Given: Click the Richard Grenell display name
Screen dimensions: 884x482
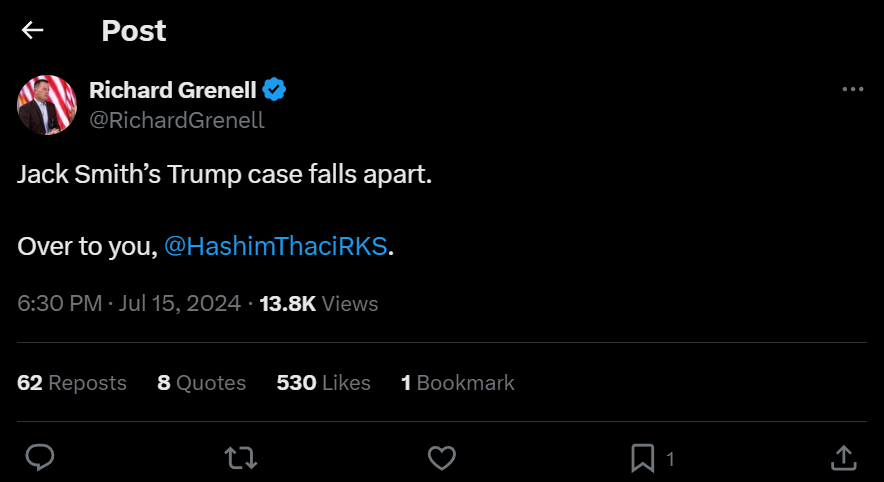Looking at the screenshot, I should click(172, 90).
